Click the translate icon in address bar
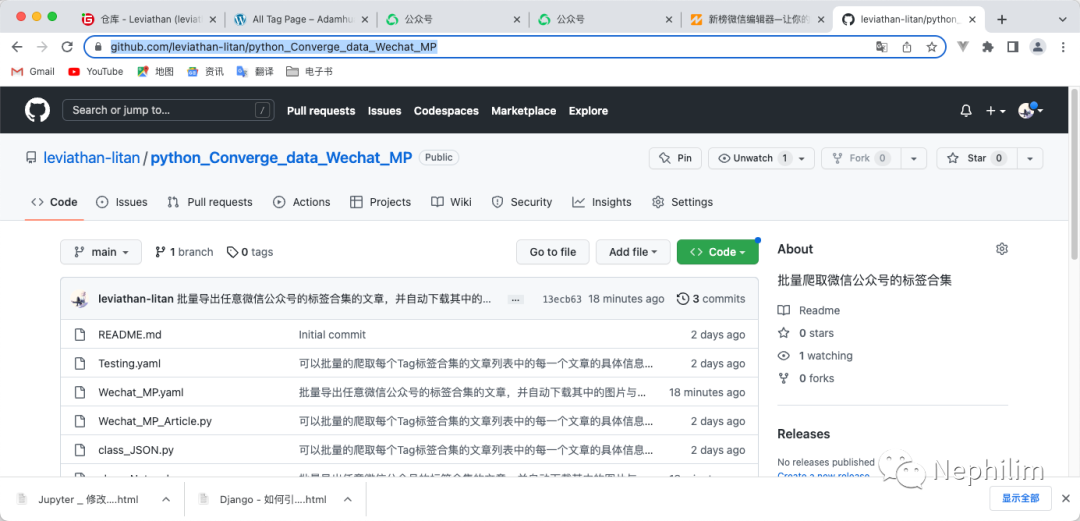 882,47
